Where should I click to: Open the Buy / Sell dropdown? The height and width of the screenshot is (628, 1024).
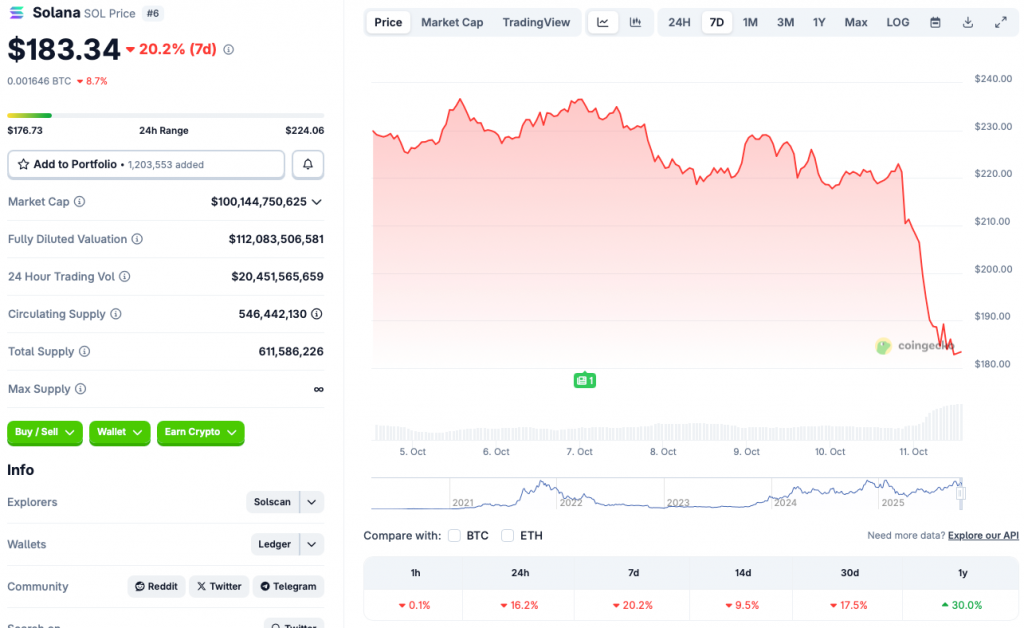tap(44, 432)
